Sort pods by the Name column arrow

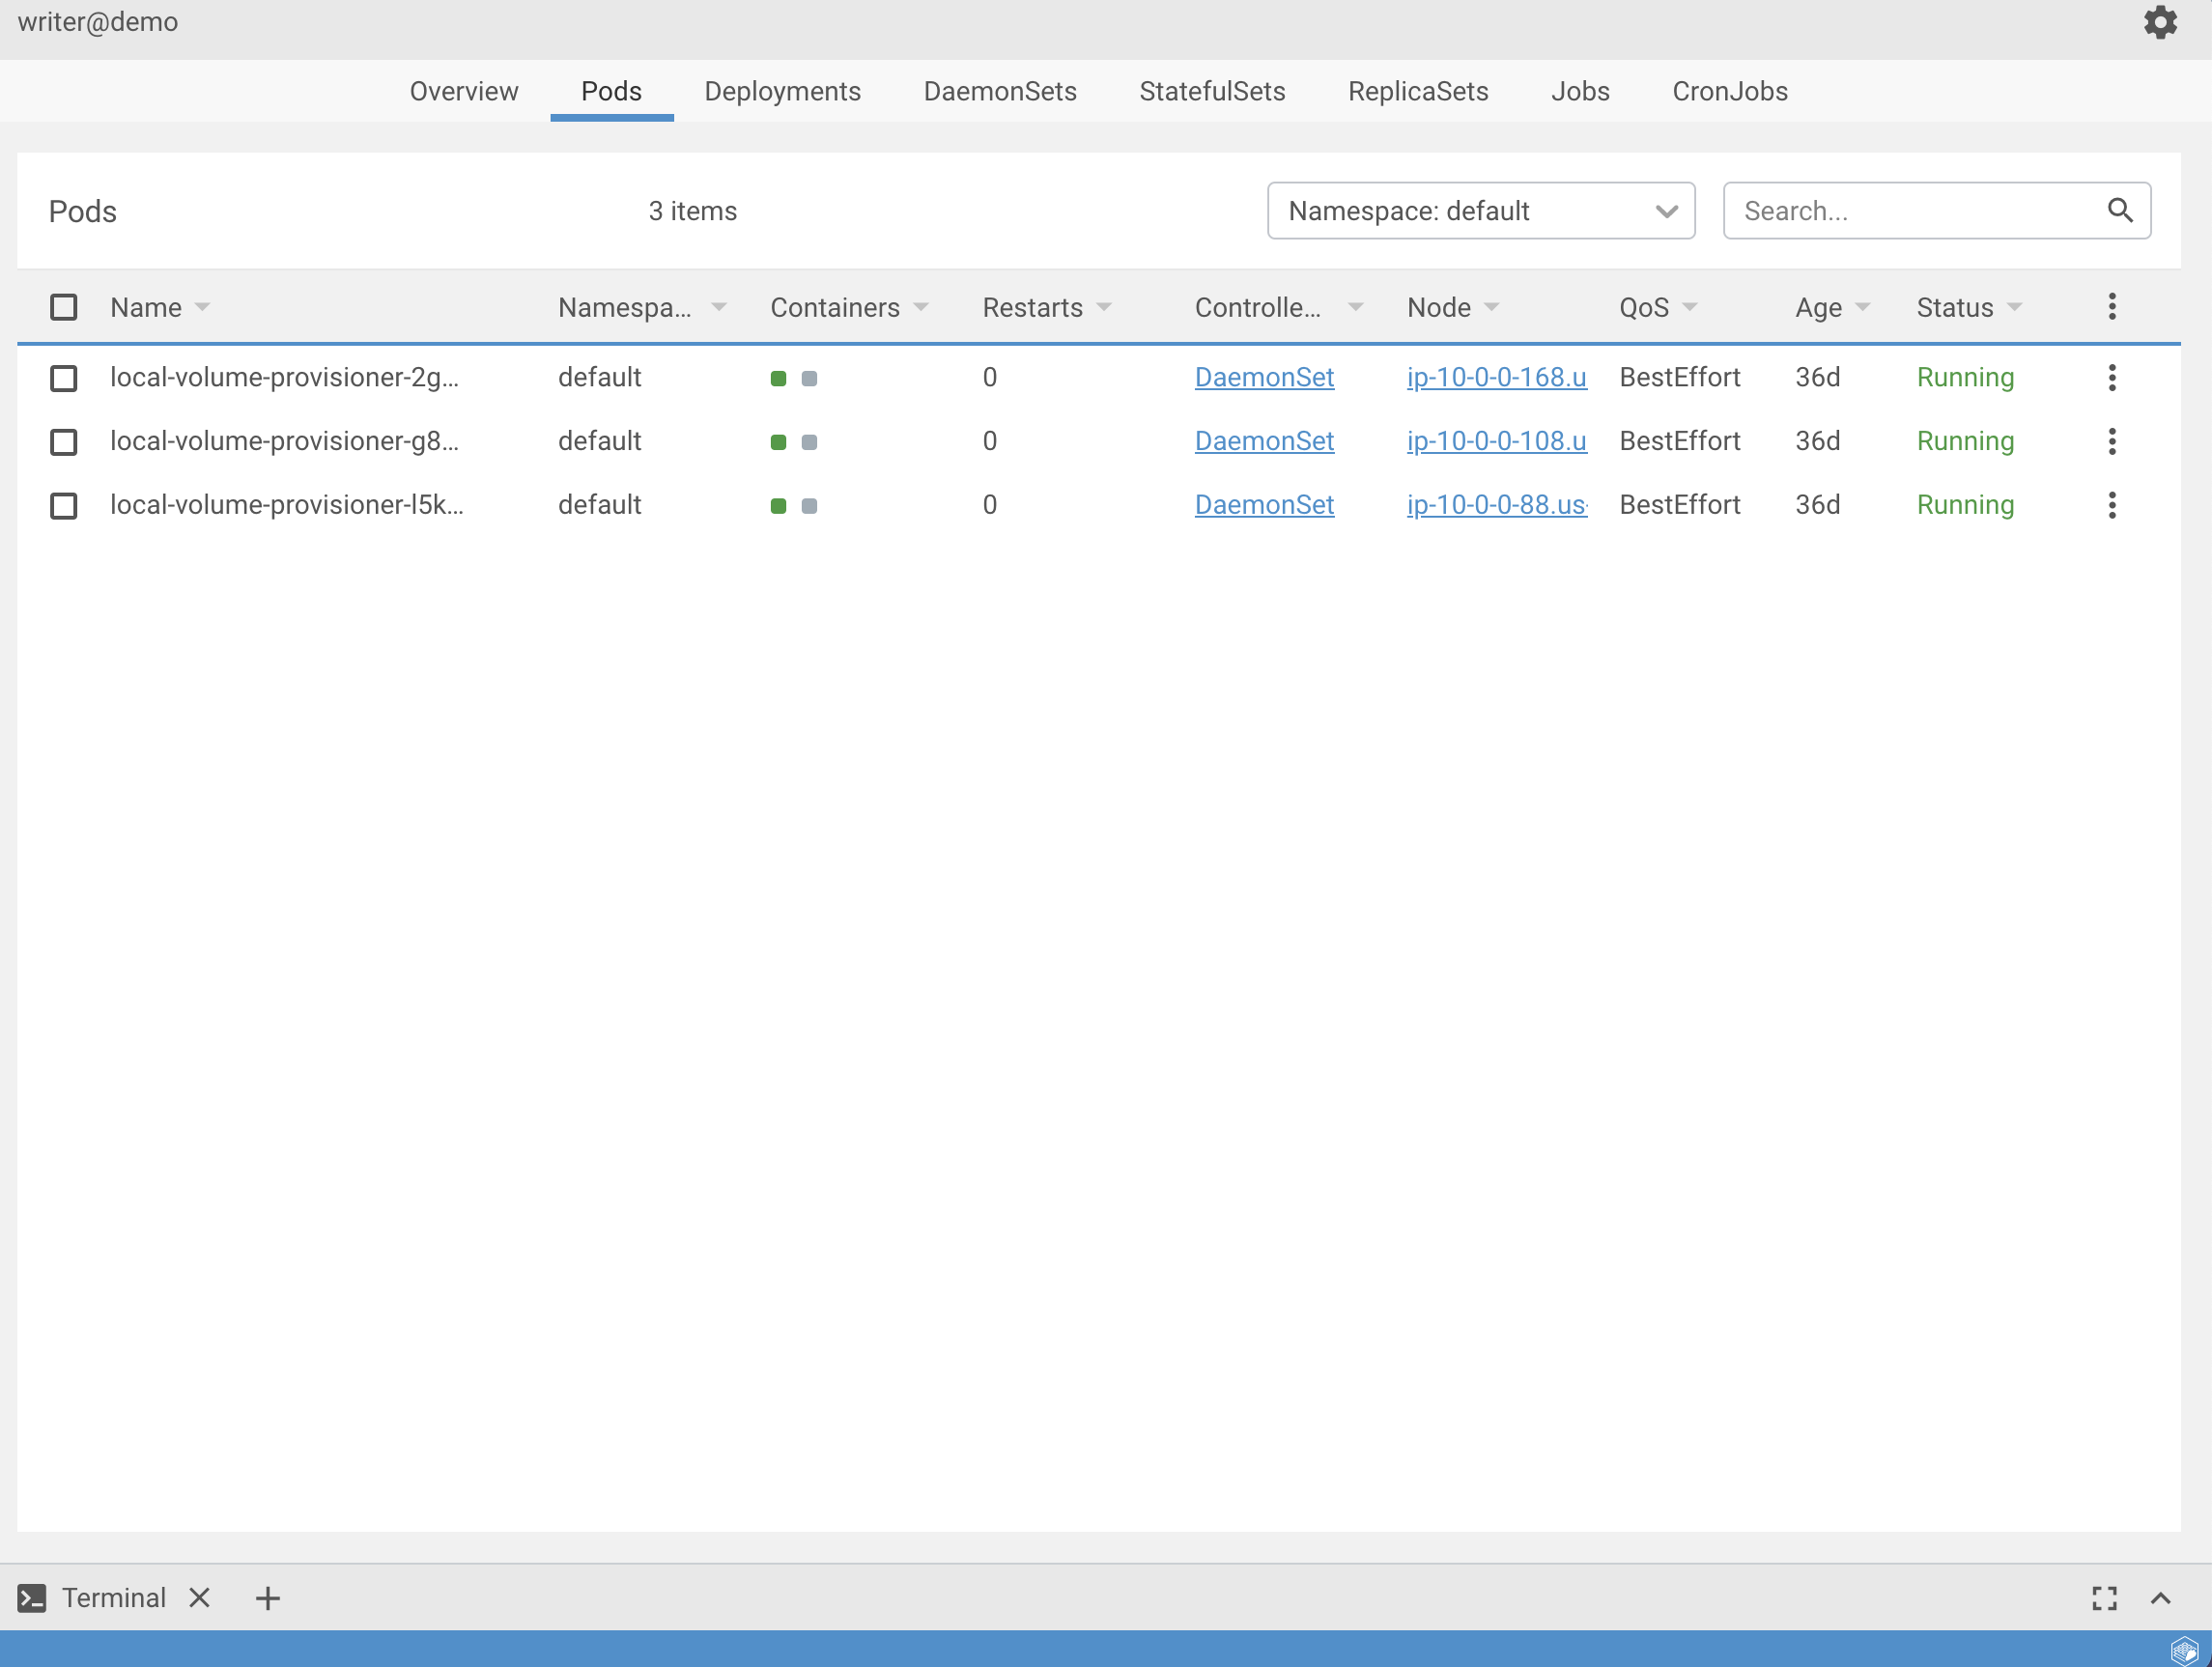[203, 307]
